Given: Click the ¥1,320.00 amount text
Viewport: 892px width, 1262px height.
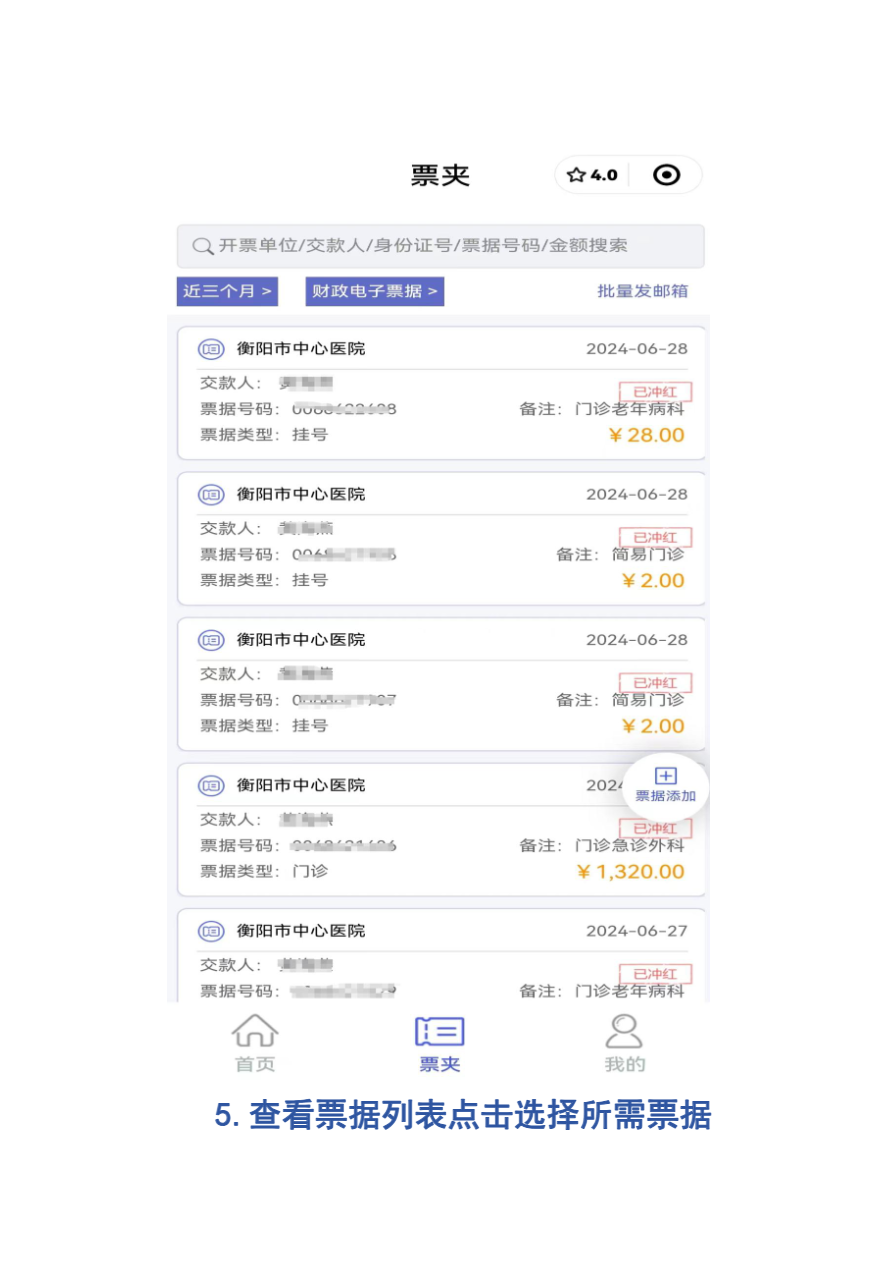Looking at the screenshot, I should coord(631,872).
